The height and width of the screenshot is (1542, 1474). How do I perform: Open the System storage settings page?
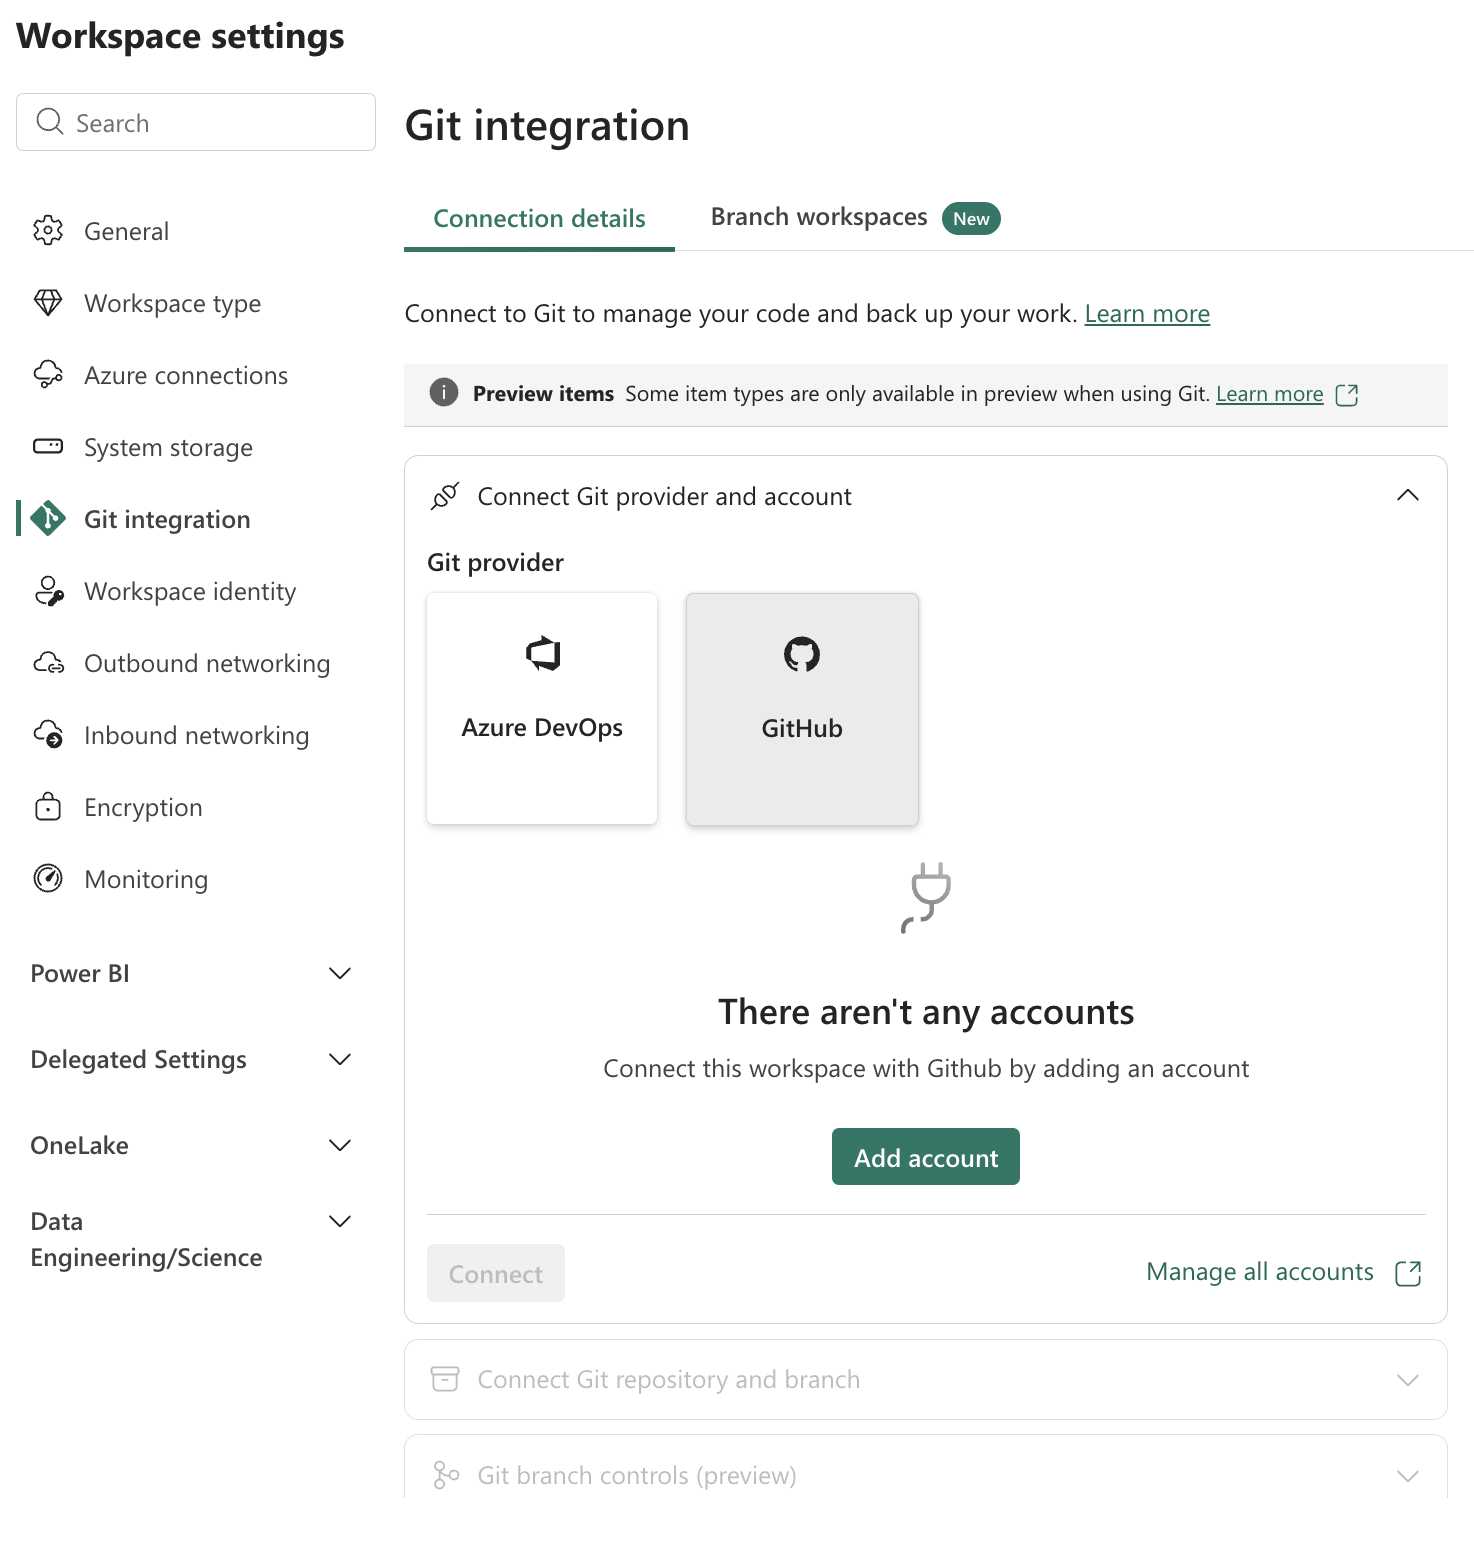tap(196, 447)
